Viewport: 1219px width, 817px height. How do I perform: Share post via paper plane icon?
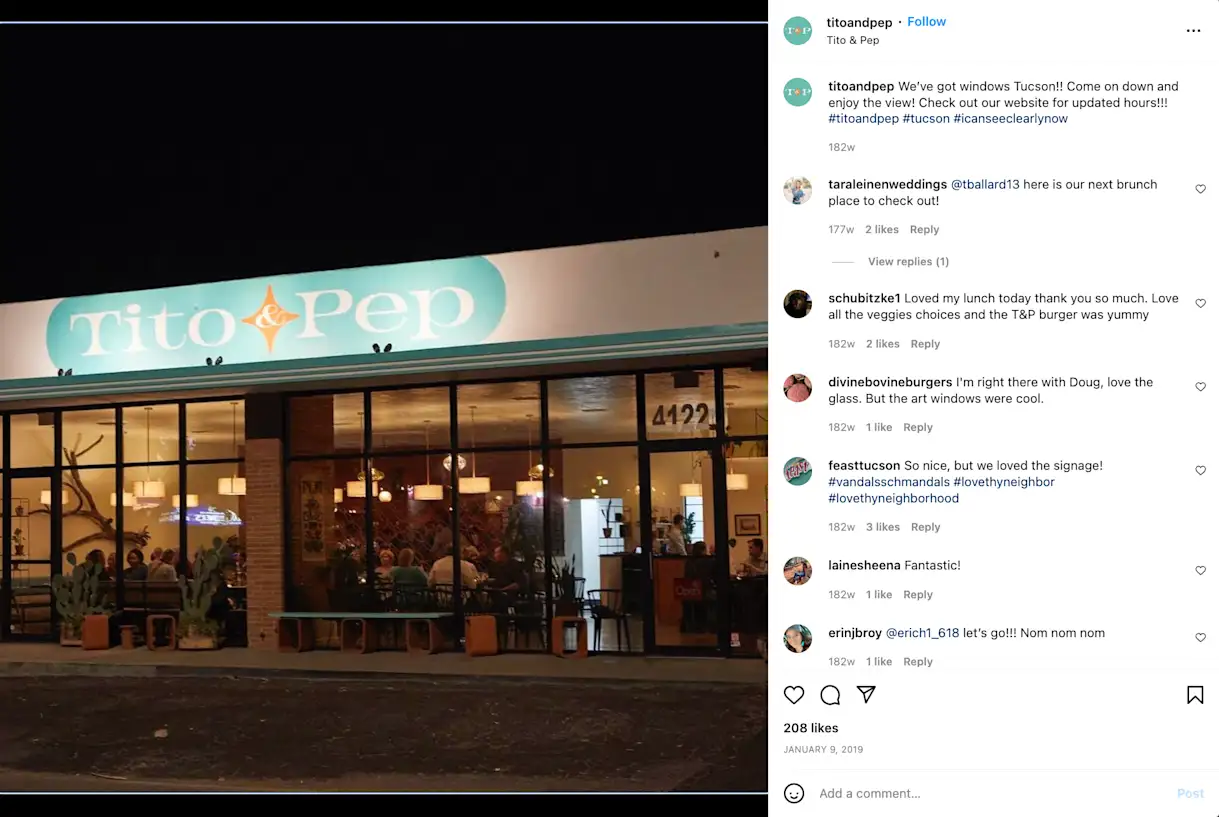tap(867, 695)
